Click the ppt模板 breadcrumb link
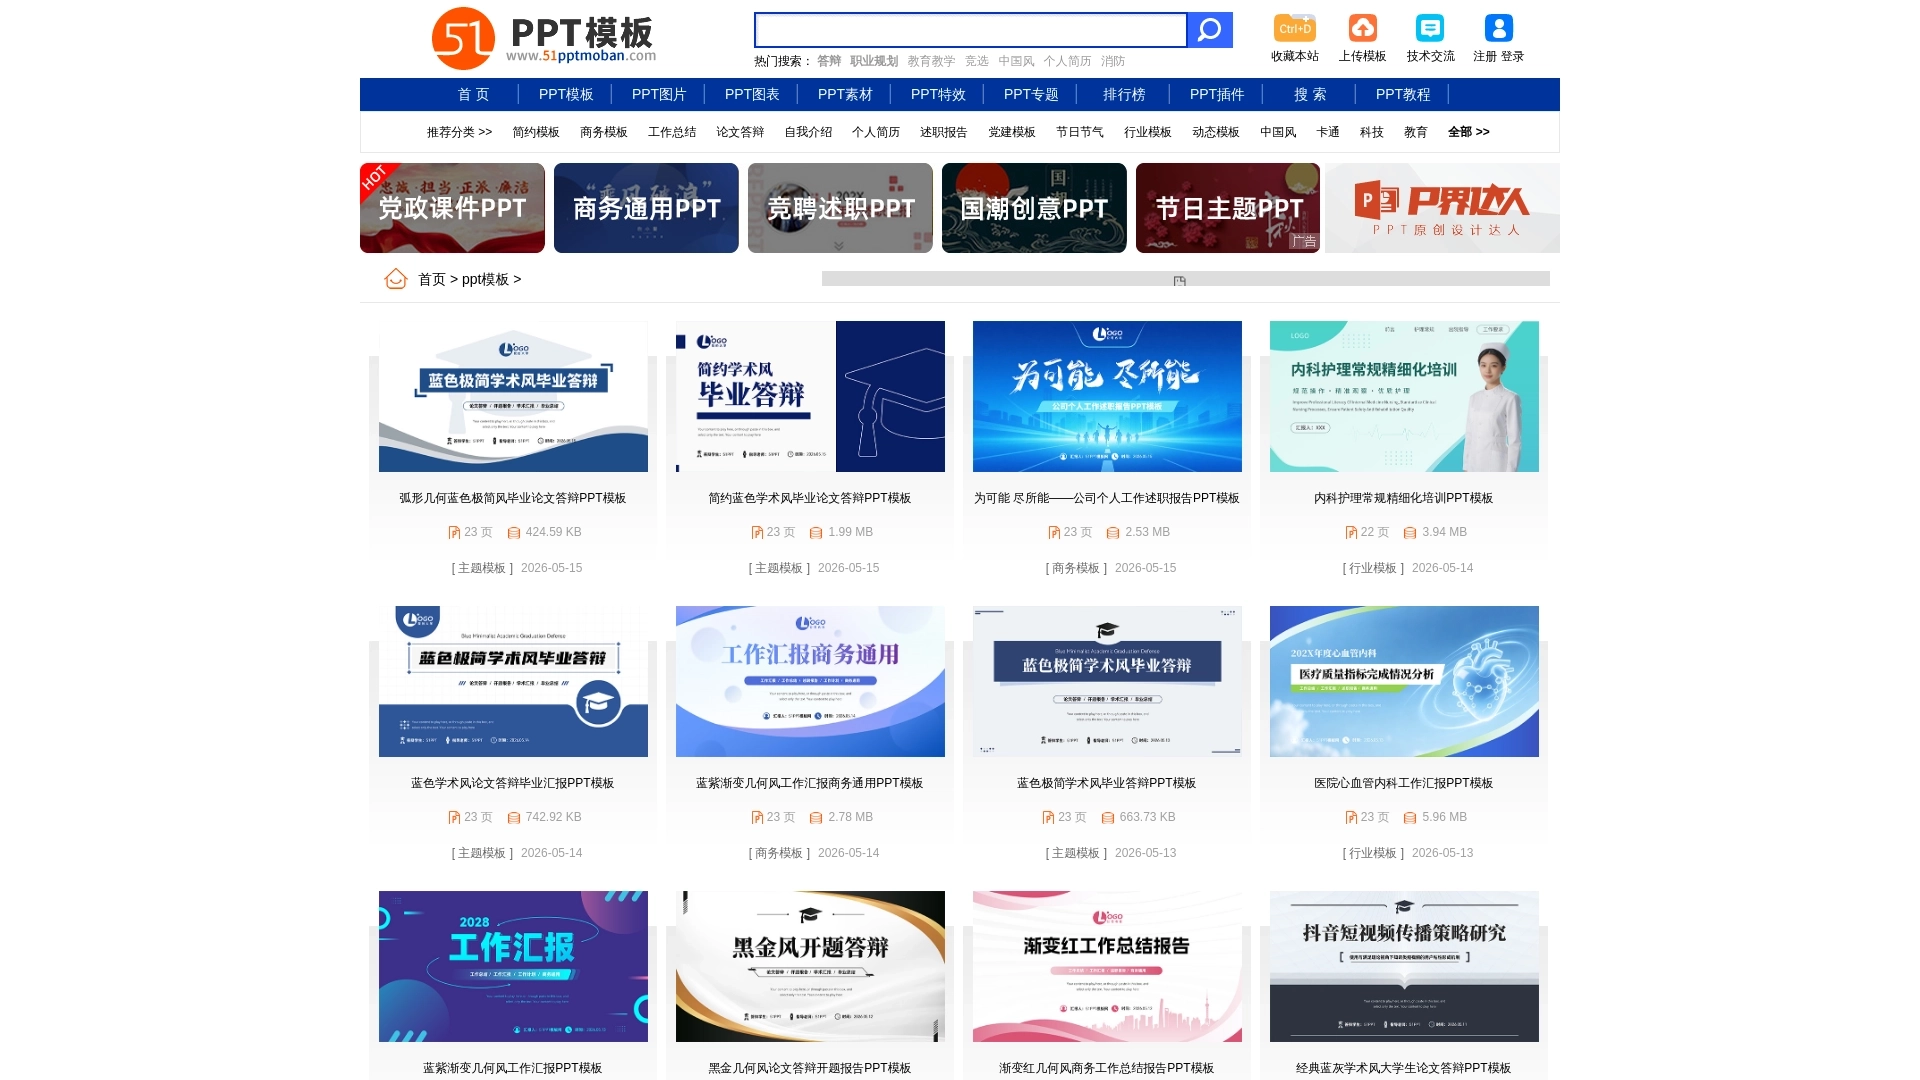 click(485, 279)
